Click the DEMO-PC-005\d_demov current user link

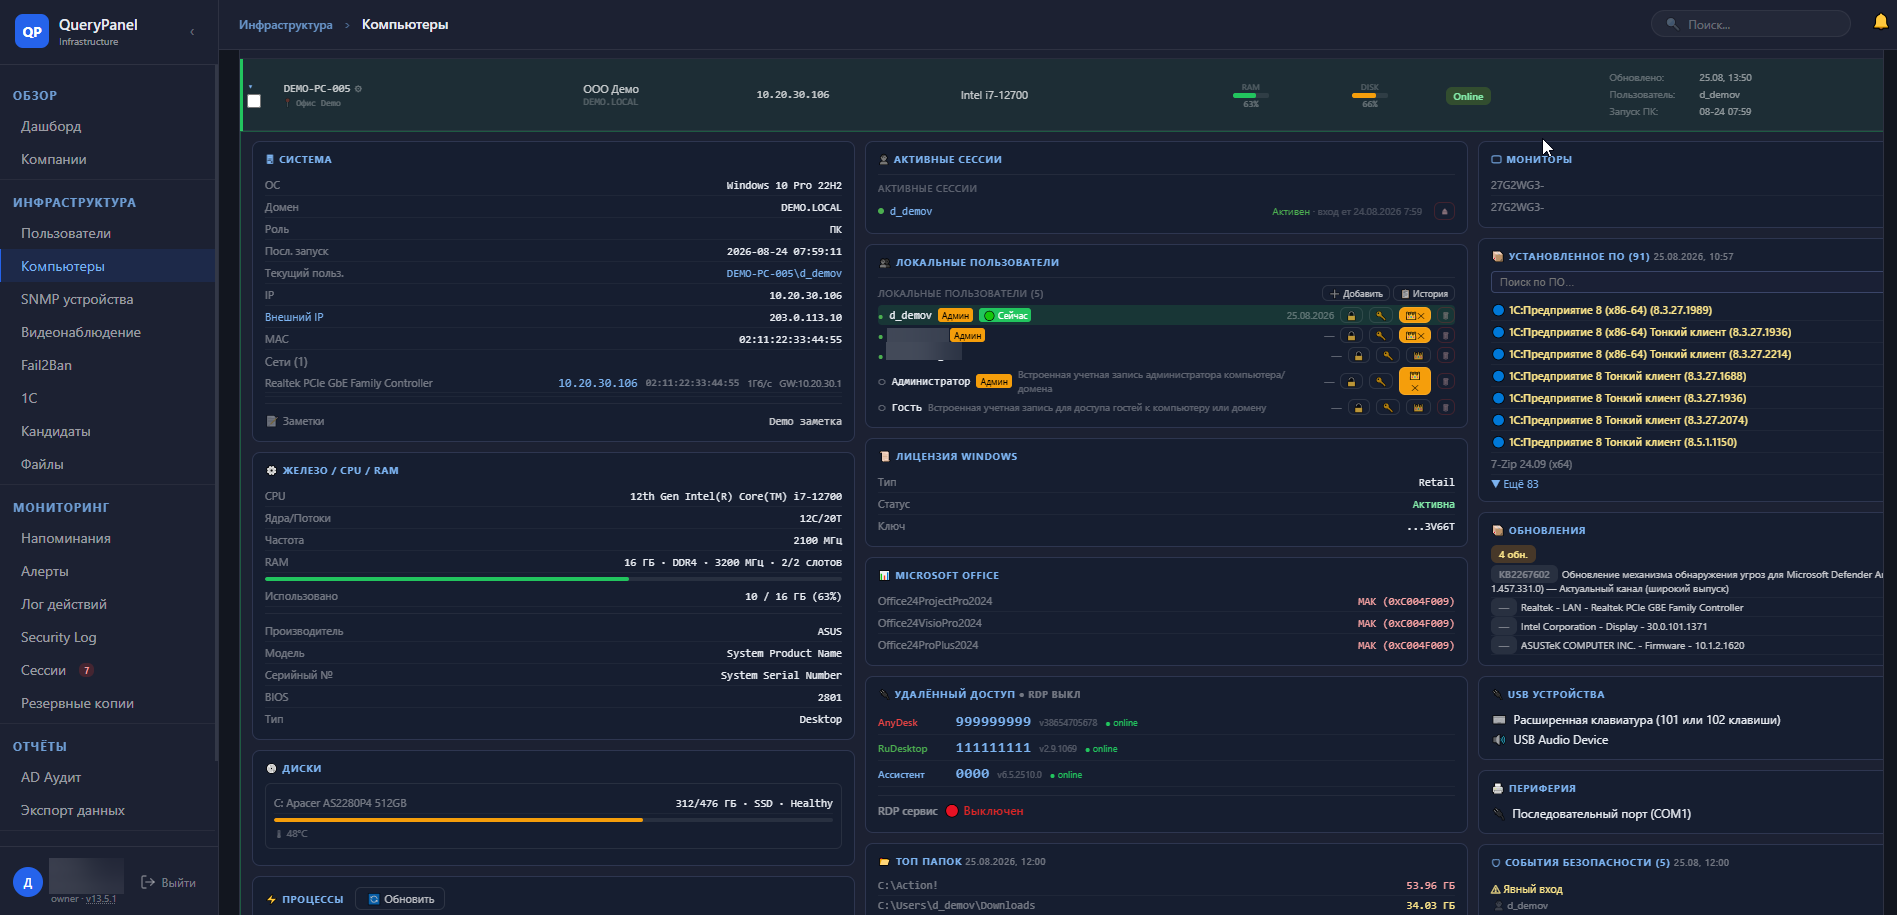tap(784, 273)
